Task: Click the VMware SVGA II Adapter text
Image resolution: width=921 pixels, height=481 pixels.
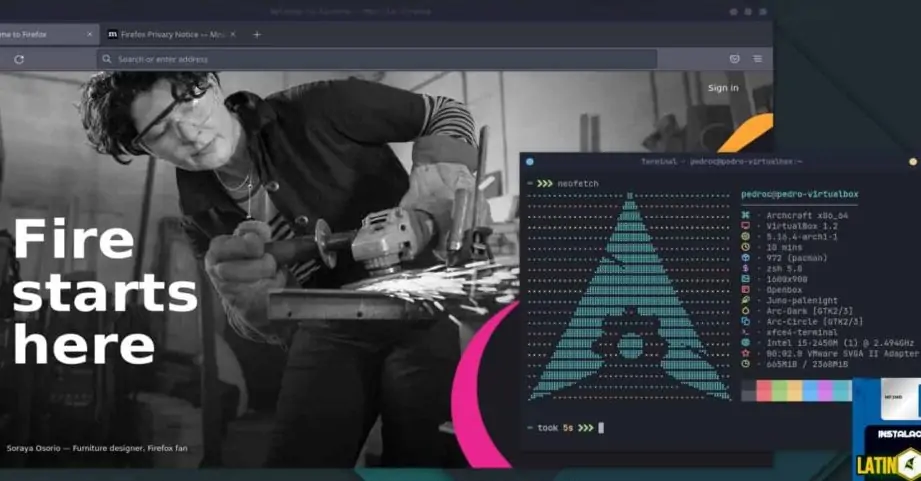Action: pos(843,353)
